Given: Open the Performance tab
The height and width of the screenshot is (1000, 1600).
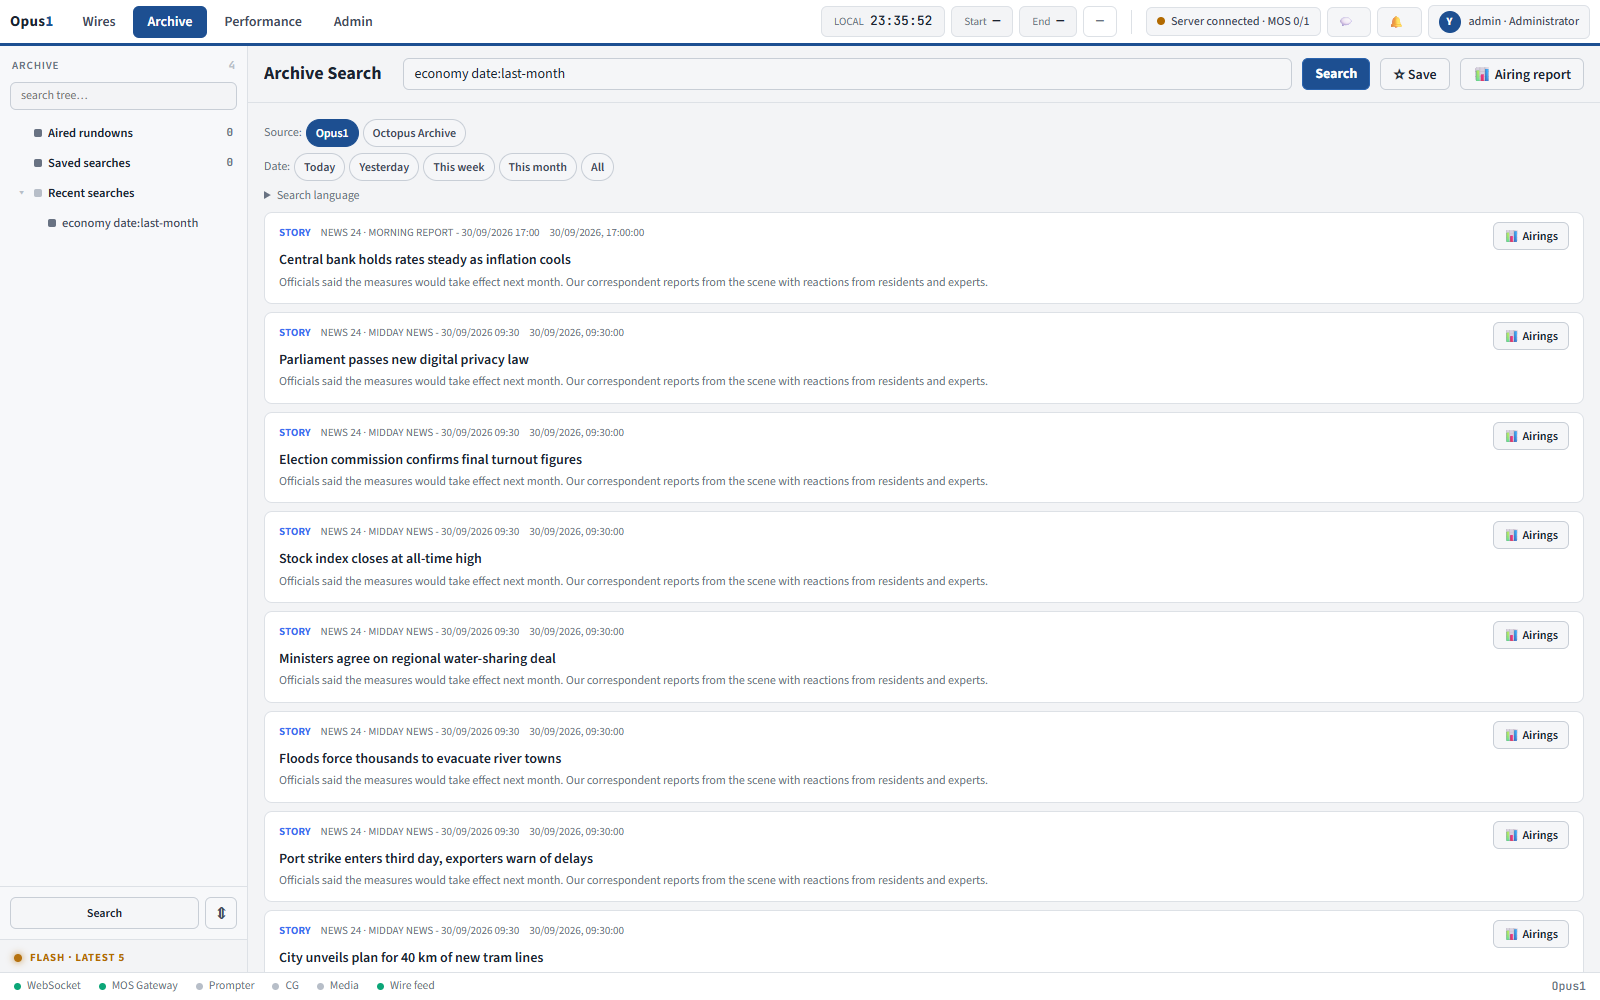Looking at the screenshot, I should click(x=263, y=21).
